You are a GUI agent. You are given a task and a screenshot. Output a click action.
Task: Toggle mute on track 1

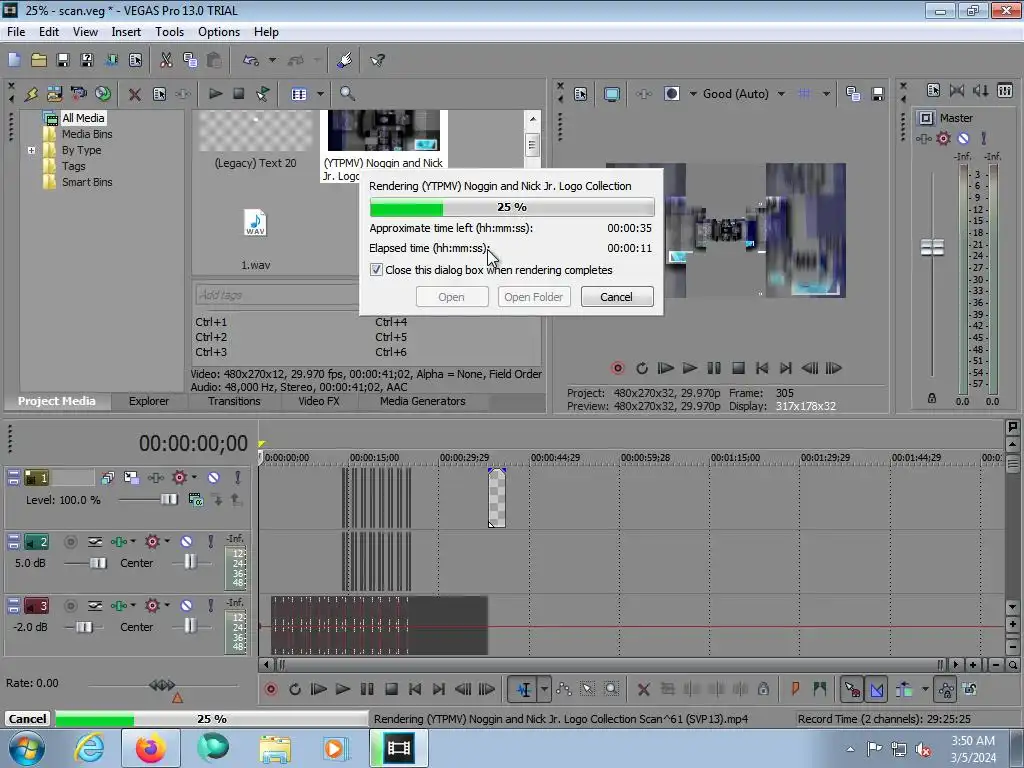(x=214, y=478)
